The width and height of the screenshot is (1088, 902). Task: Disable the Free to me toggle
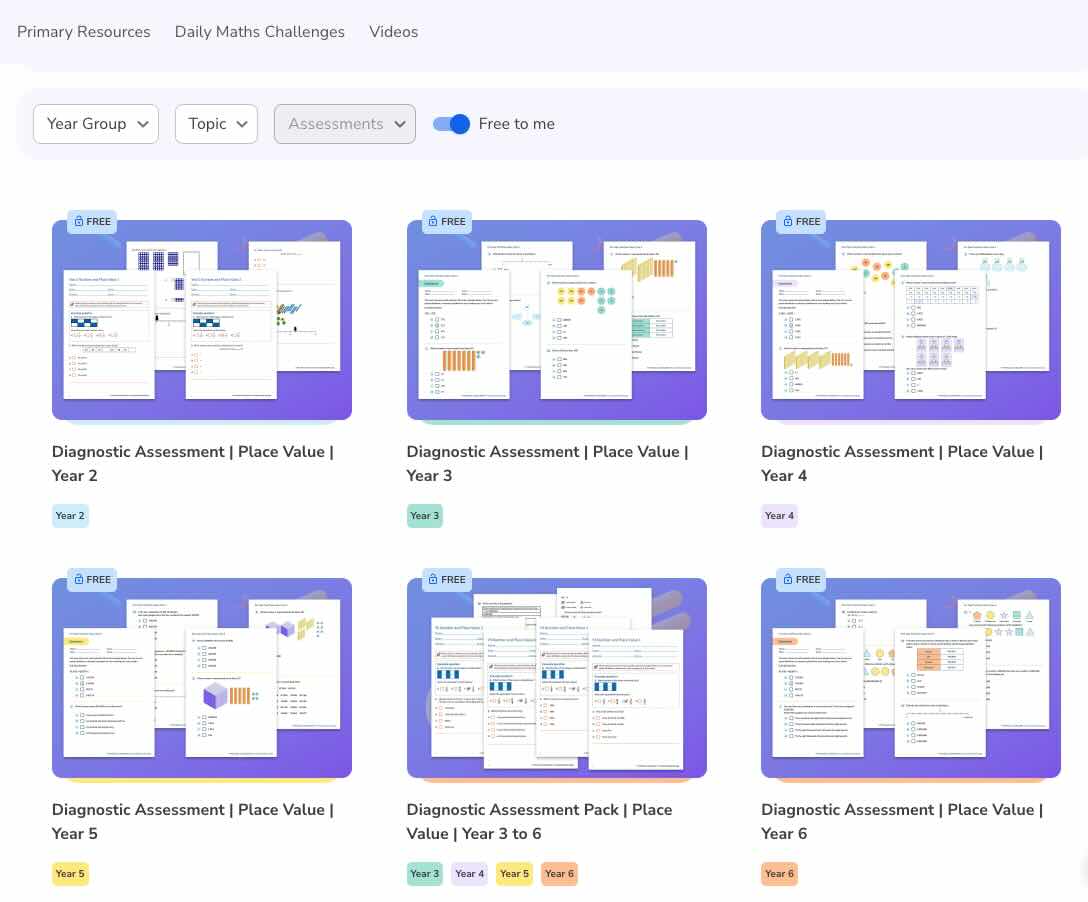[451, 124]
